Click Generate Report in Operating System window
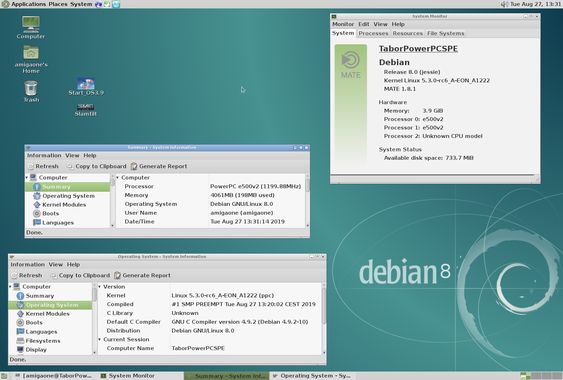The image size is (563, 380). 143,275
